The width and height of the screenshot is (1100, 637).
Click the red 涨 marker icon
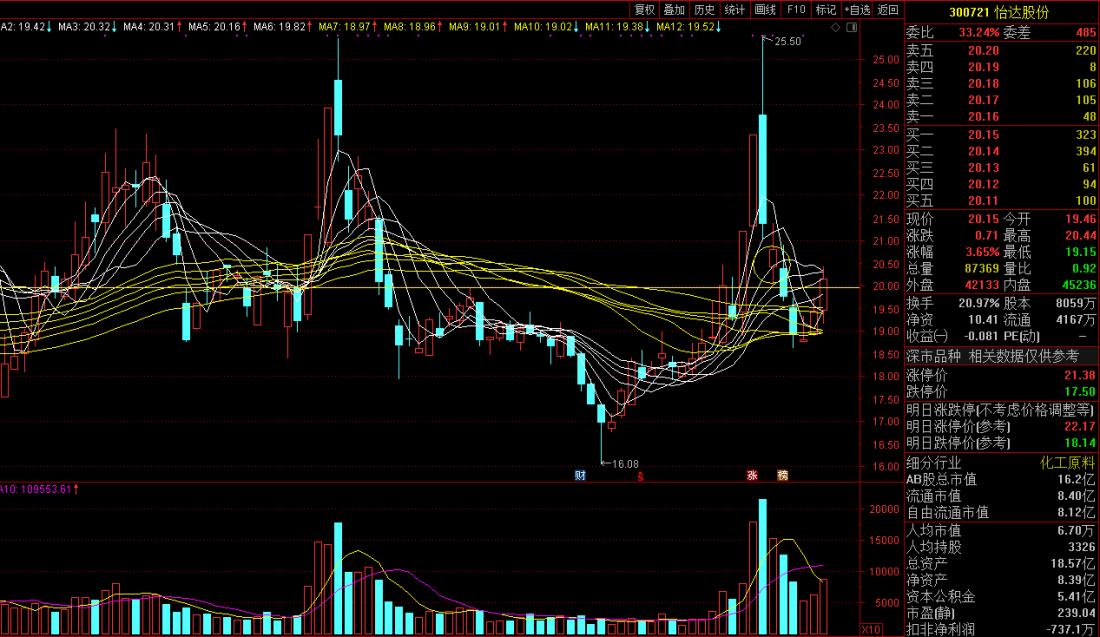pos(752,475)
